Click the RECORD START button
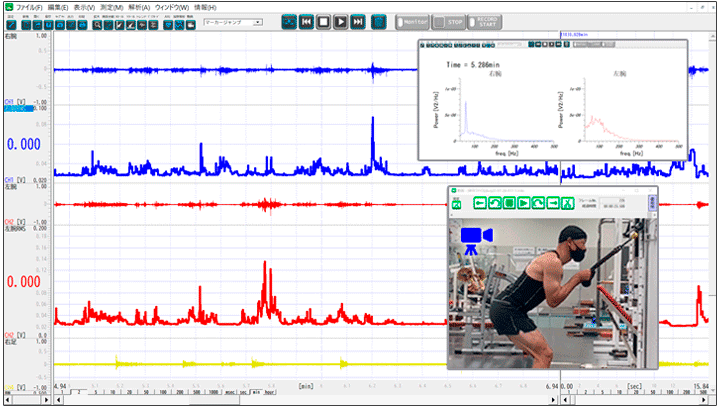 click(x=484, y=22)
